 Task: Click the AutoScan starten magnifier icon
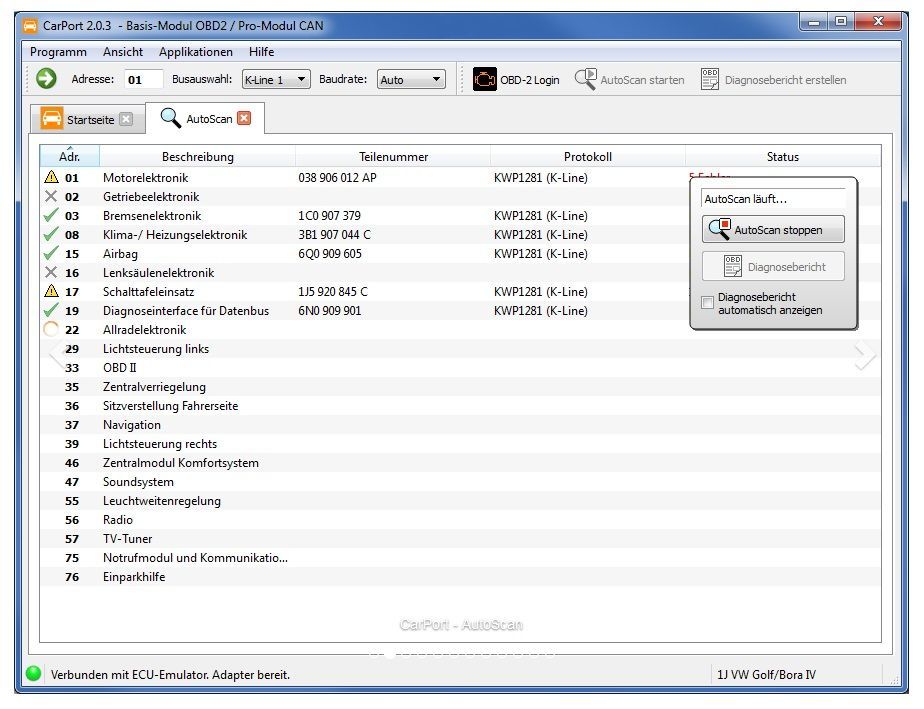pos(585,80)
